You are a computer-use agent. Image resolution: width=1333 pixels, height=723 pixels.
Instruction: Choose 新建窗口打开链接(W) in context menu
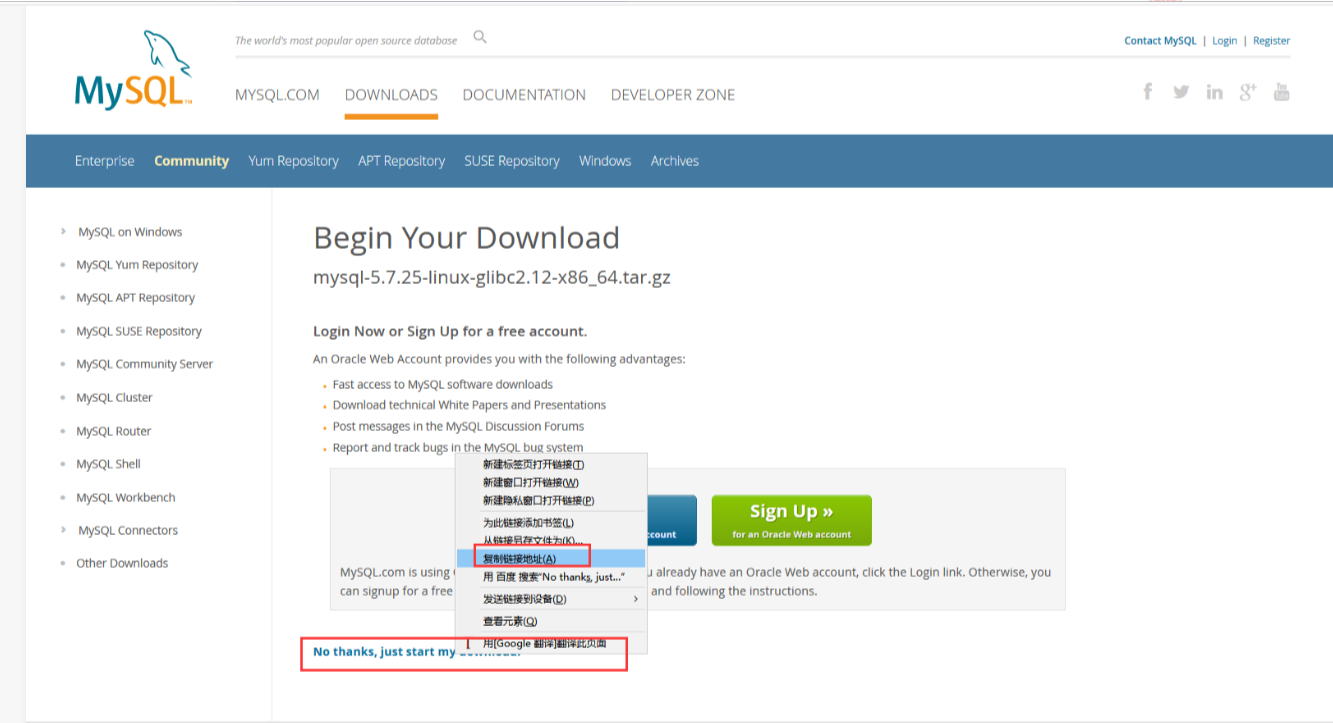(x=551, y=482)
